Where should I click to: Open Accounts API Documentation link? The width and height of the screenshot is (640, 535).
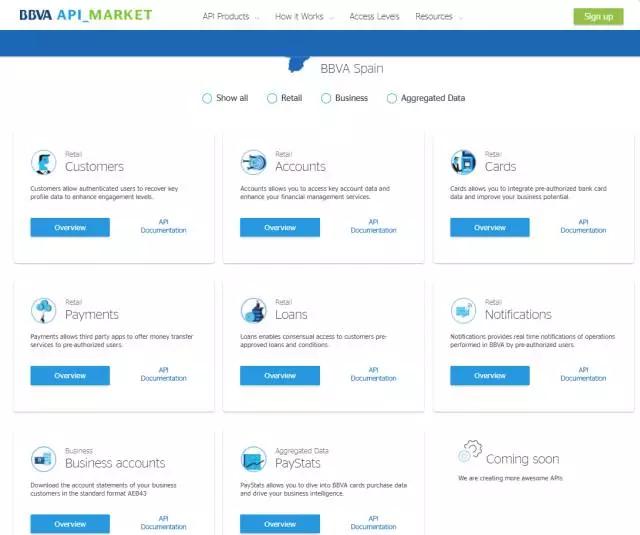pyautogui.click(x=373, y=226)
